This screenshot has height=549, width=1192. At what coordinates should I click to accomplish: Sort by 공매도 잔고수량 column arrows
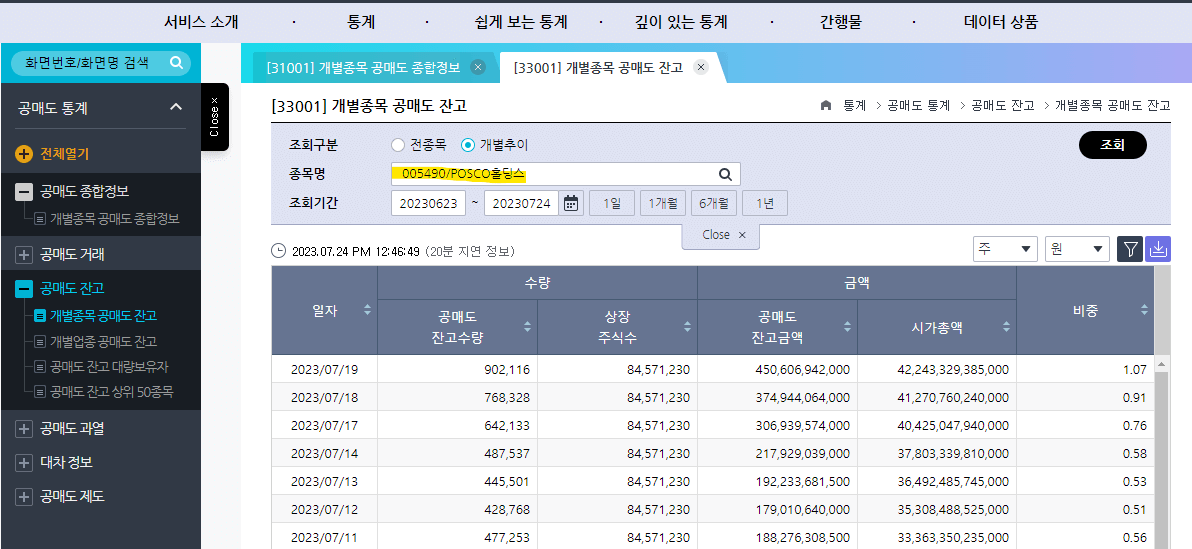tap(528, 327)
